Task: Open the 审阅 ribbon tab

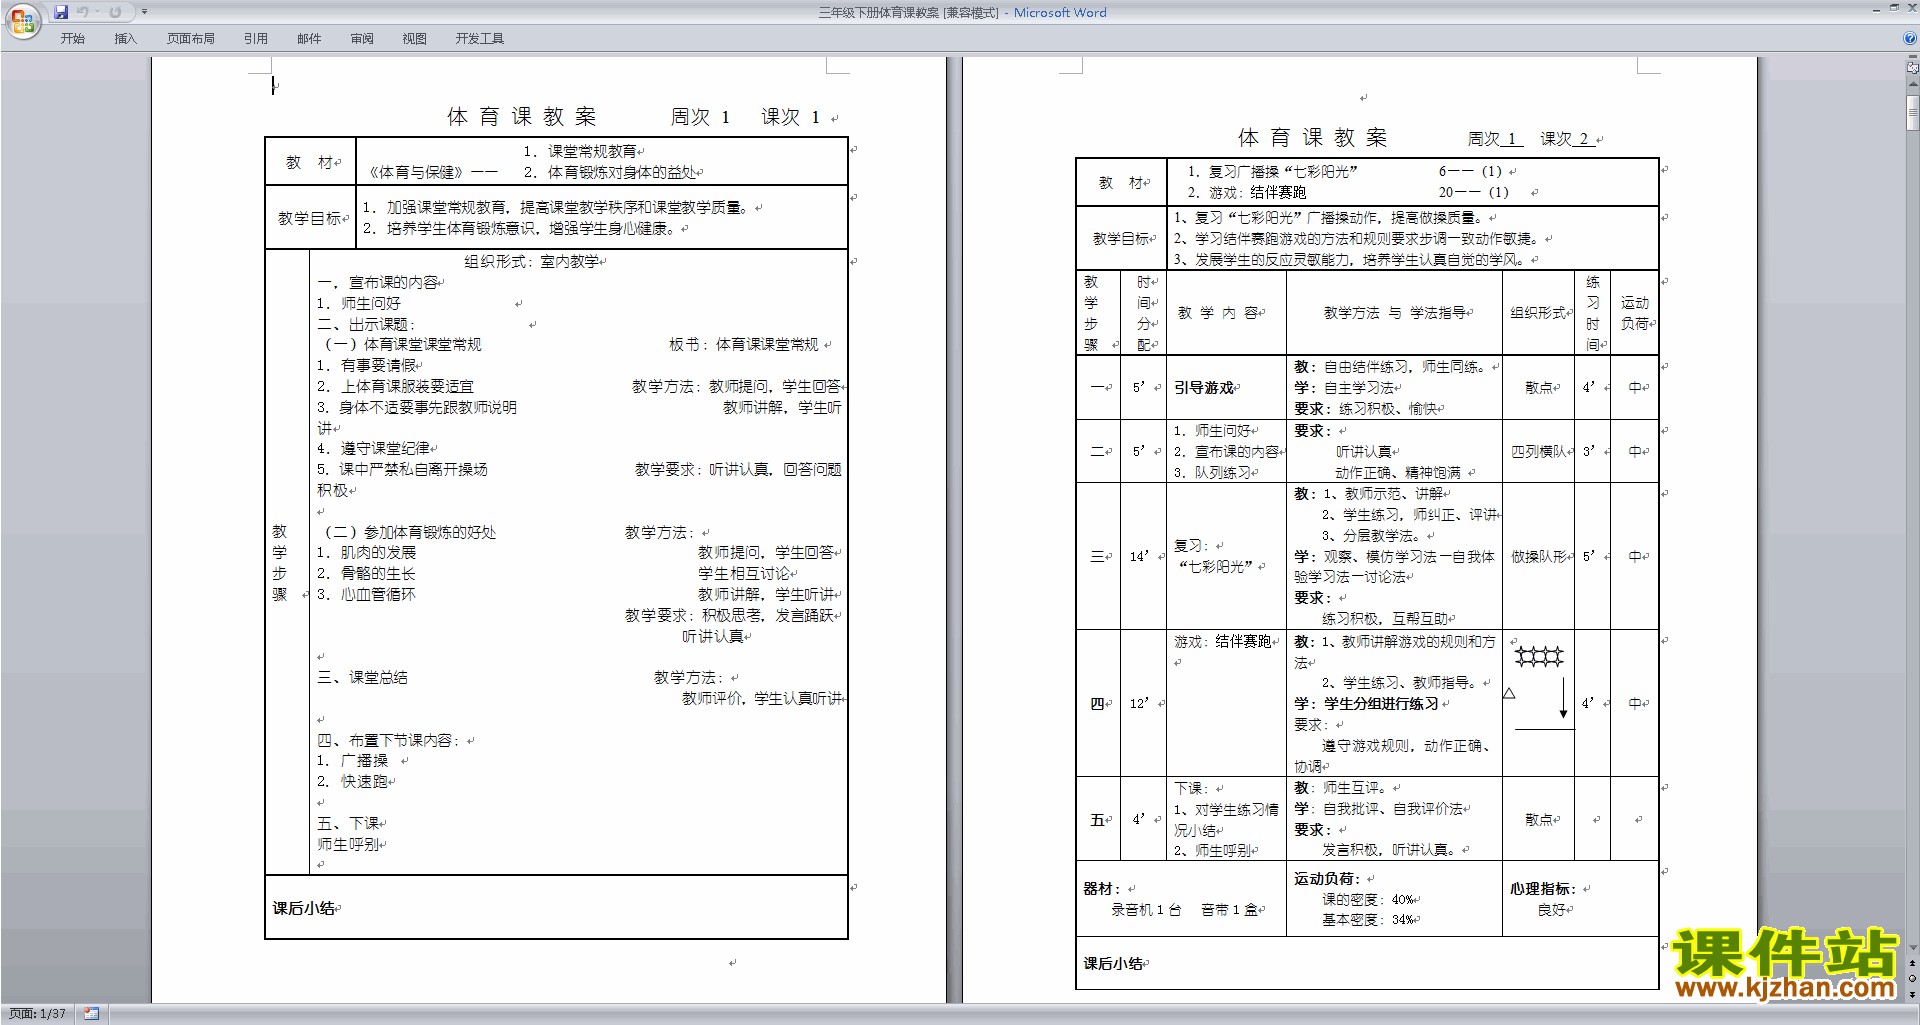Action: coord(362,39)
